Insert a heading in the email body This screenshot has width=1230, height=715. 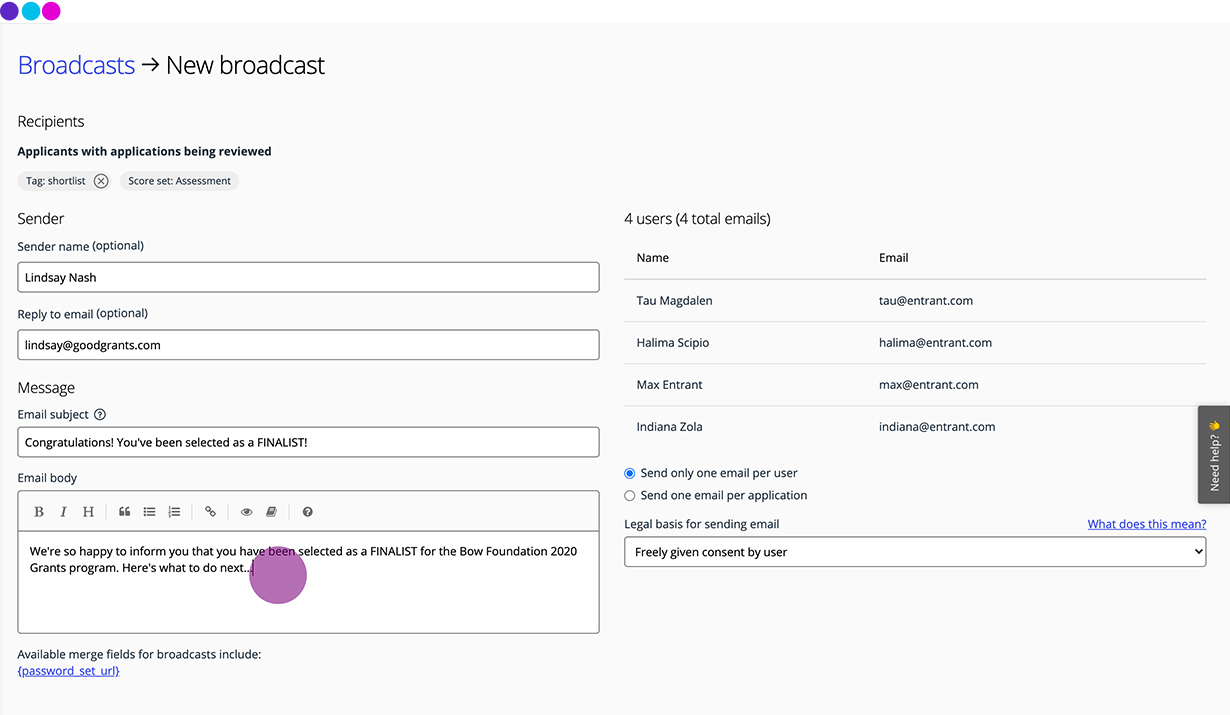(88, 511)
